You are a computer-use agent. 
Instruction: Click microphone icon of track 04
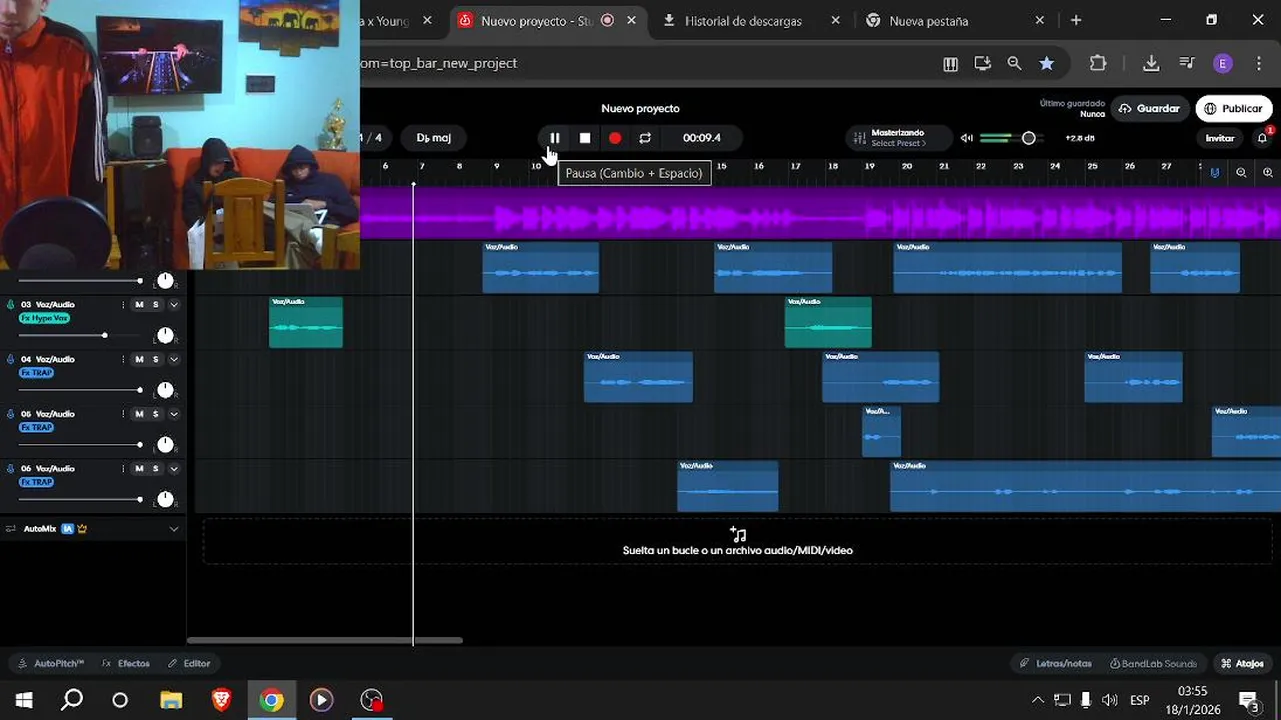pos(10,359)
